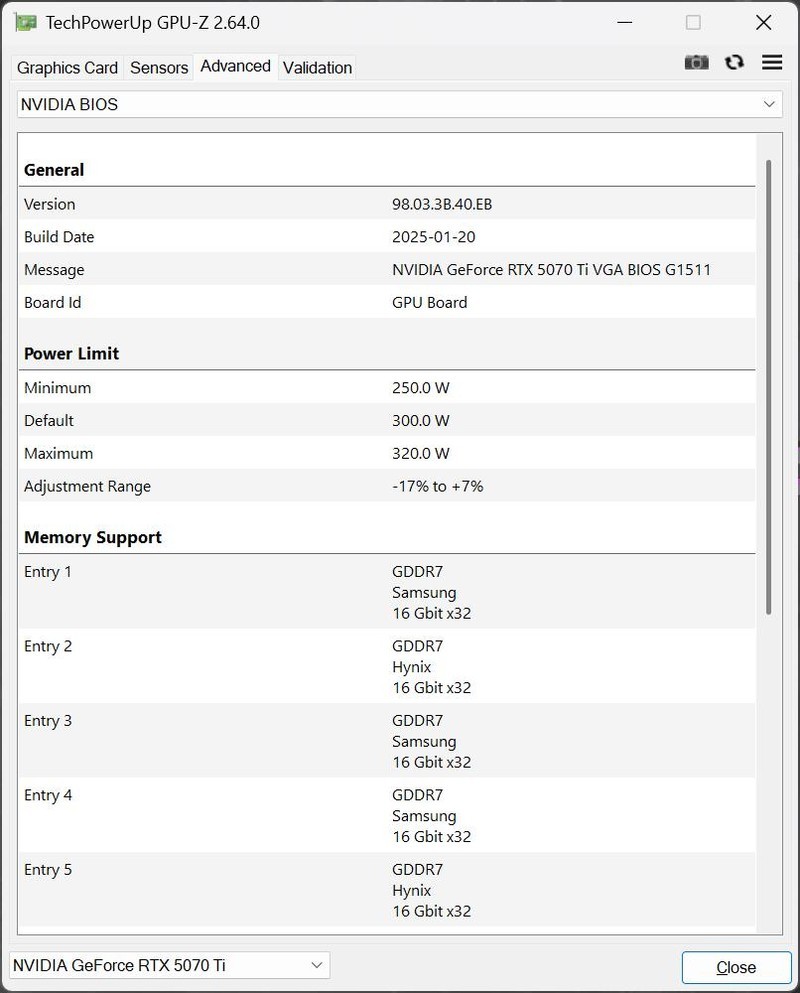800x993 pixels.
Task: Switch to the Graphics Card tab
Action: coord(66,67)
